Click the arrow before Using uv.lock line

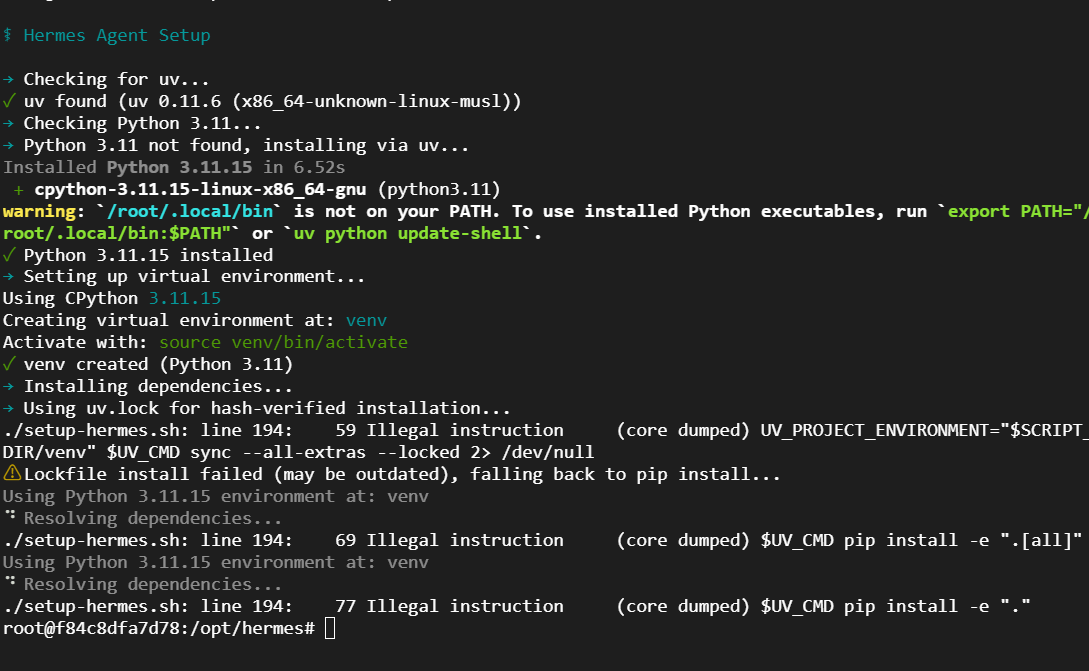coord(8,408)
